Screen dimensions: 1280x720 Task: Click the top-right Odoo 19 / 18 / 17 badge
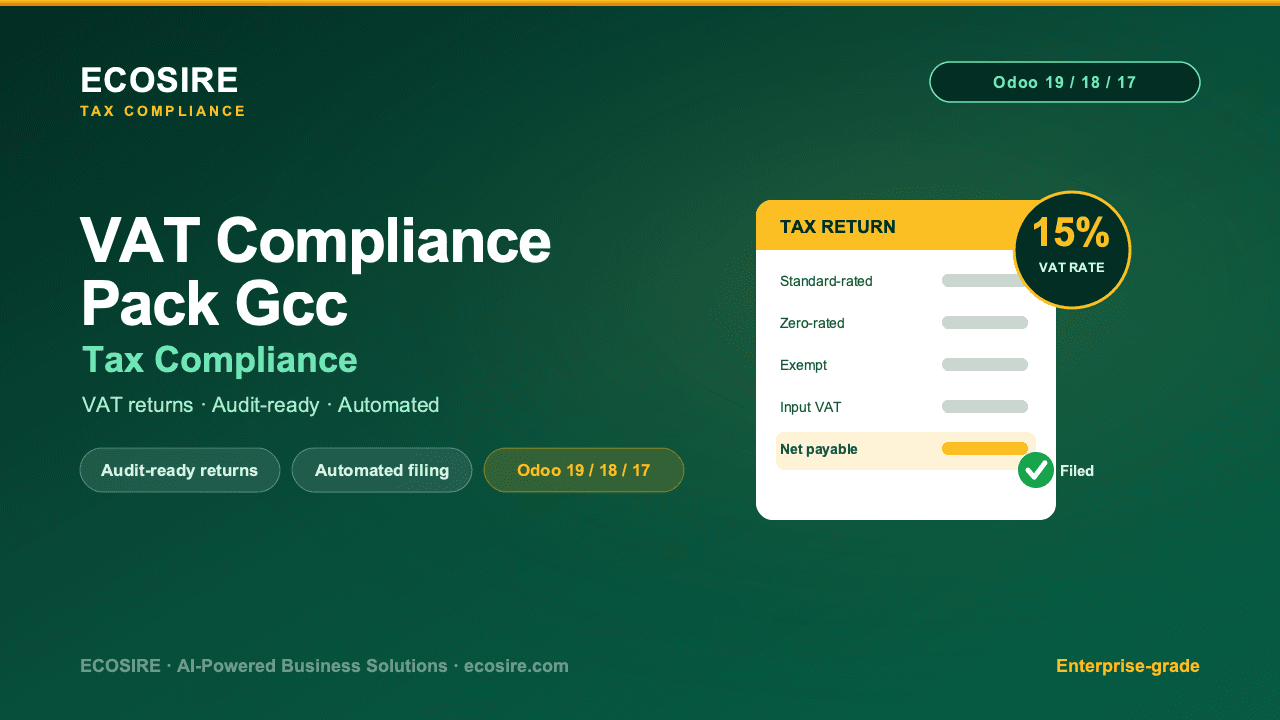1065,82
